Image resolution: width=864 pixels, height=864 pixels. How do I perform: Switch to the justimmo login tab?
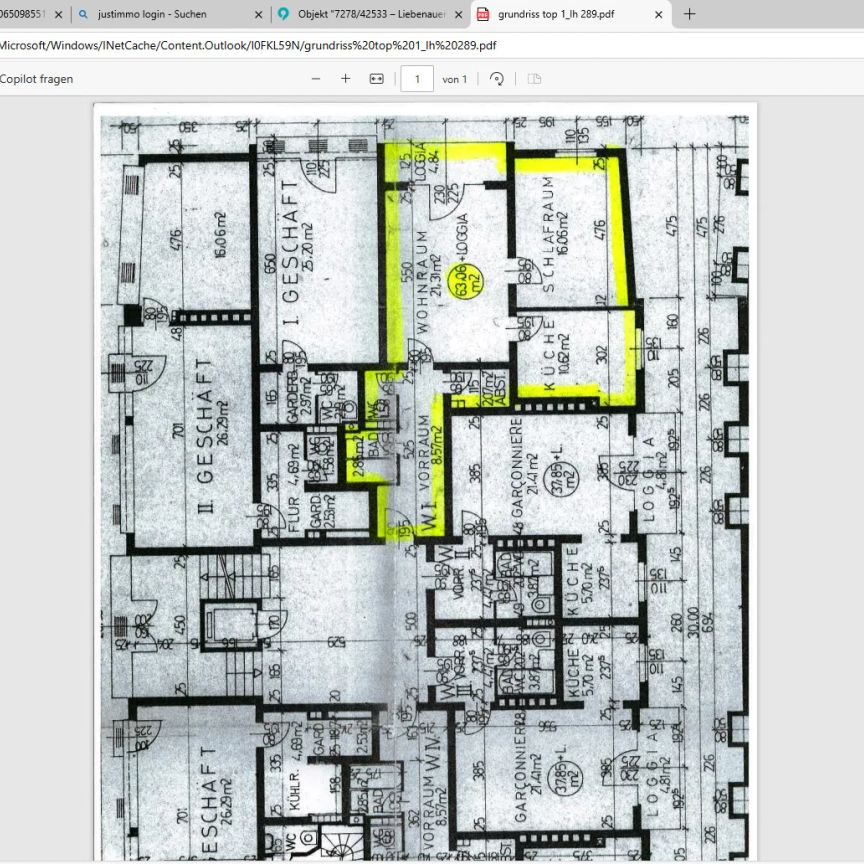[160, 15]
